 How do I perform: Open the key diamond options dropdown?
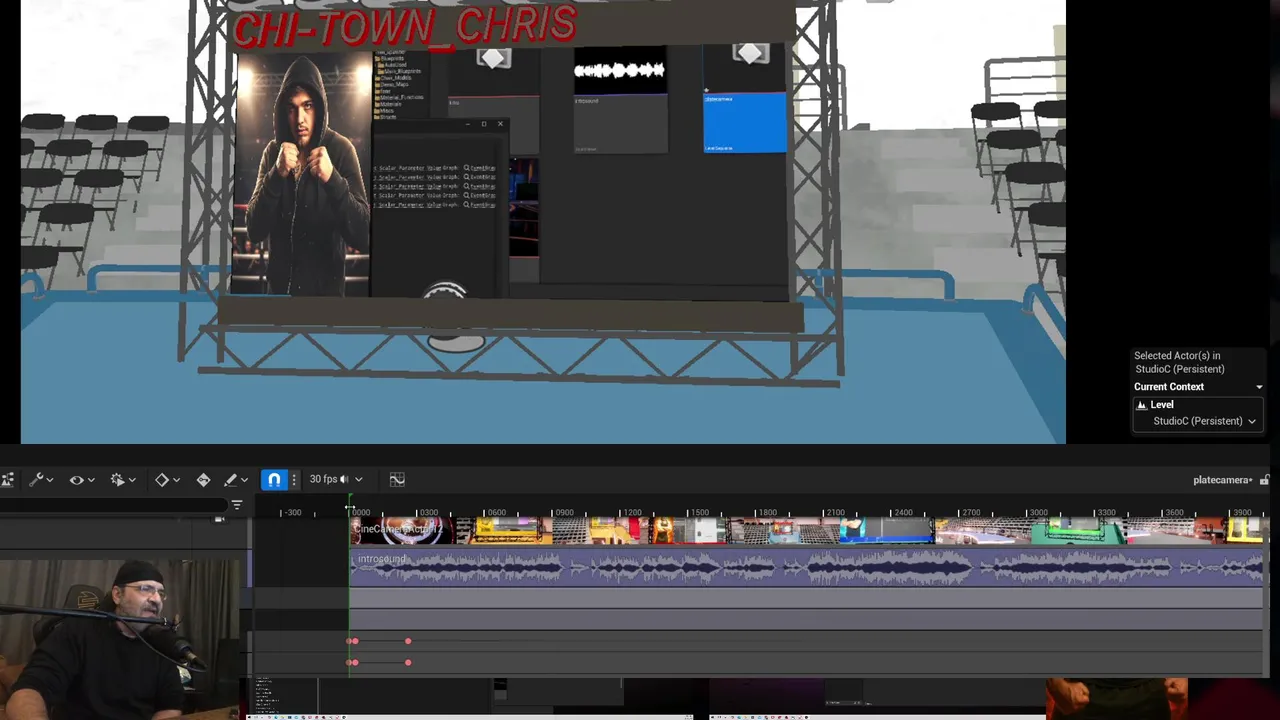[x=167, y=480]
